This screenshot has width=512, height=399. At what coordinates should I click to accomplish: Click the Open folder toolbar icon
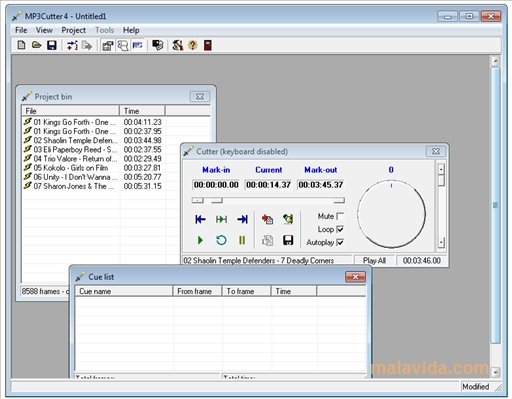(x=36, y=45)
